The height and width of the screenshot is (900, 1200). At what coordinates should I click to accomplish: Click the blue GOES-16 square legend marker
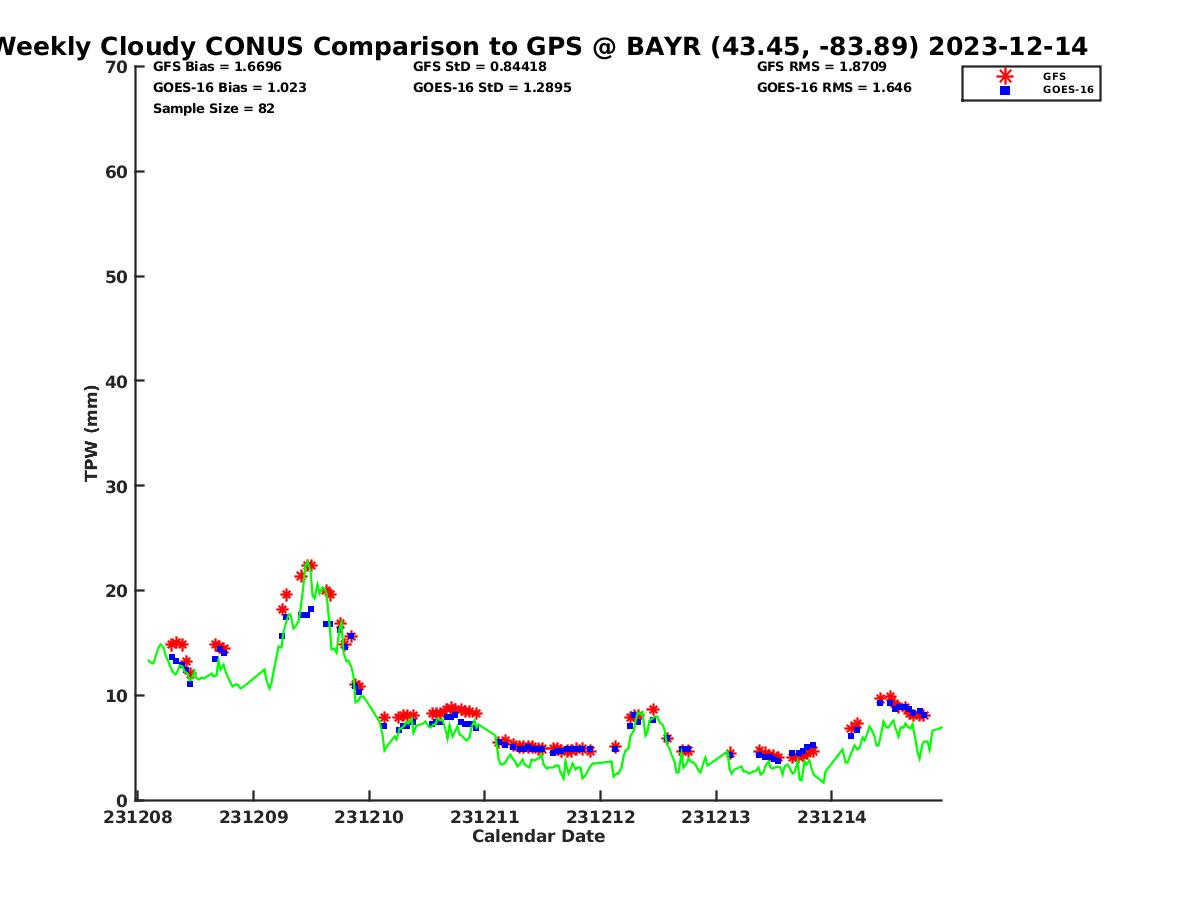[1005, 90]
